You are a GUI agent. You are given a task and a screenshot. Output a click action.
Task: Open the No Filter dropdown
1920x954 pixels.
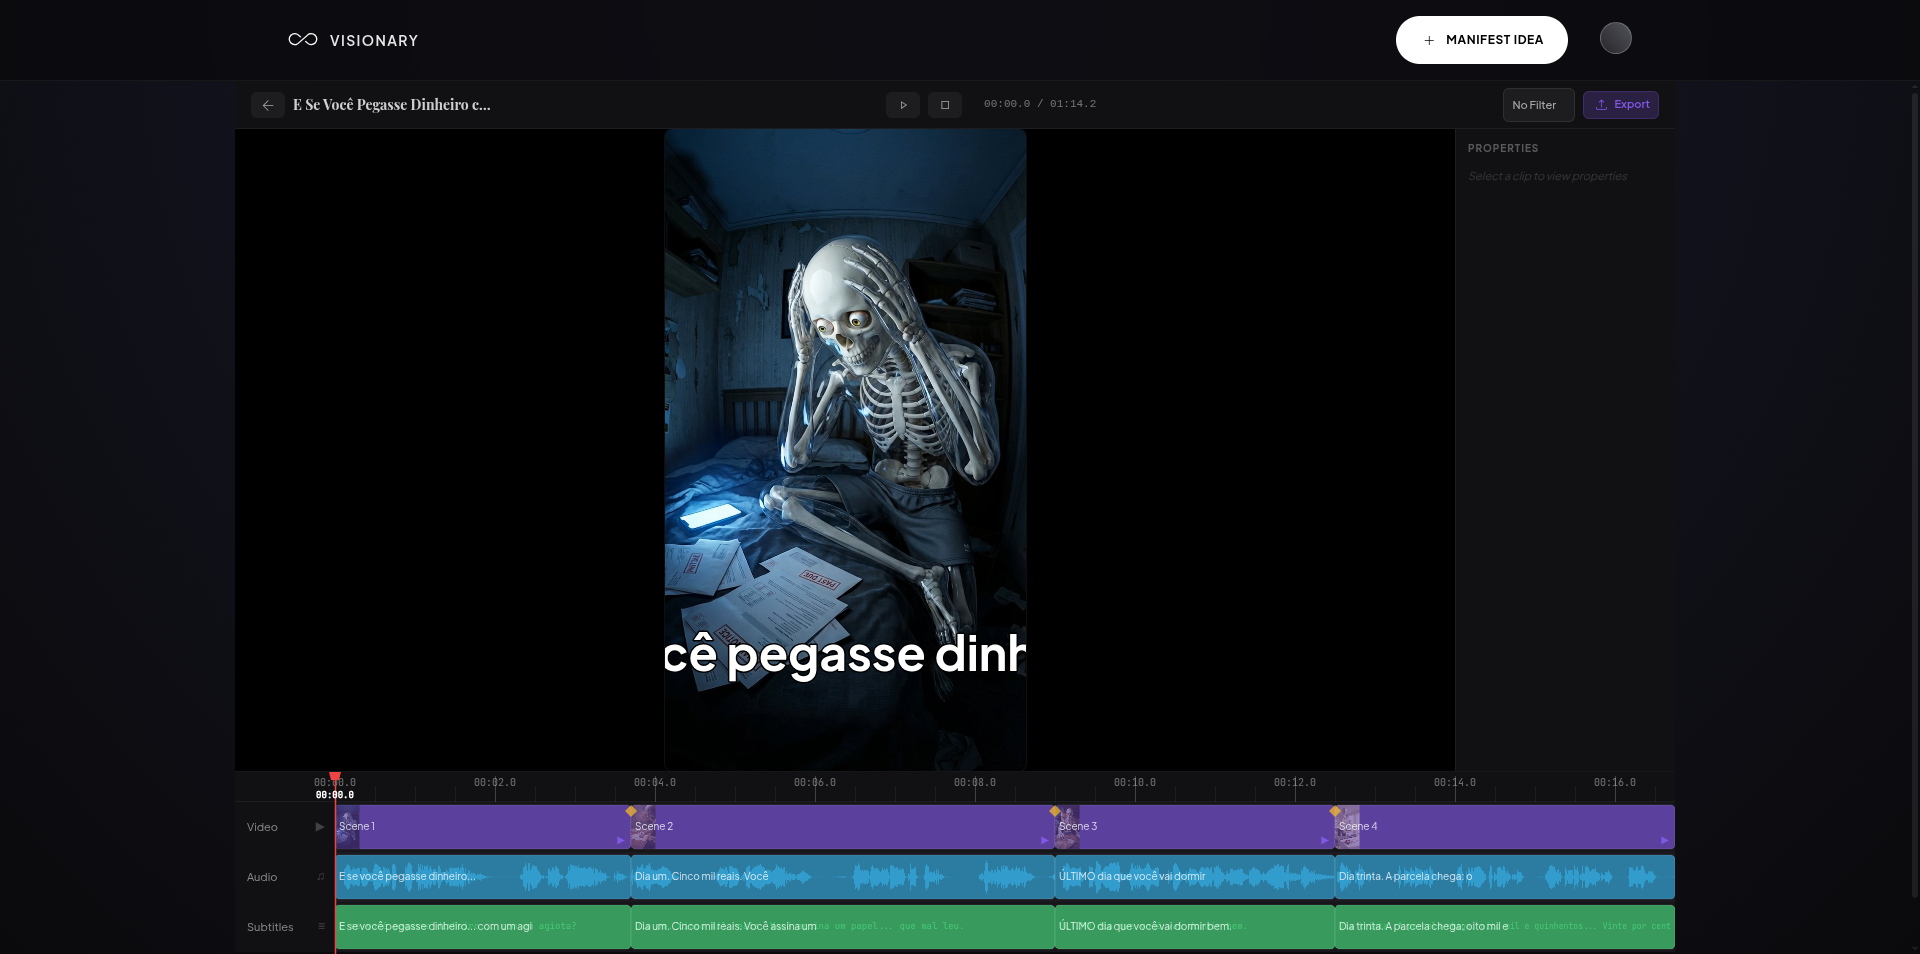[1537, 105]
